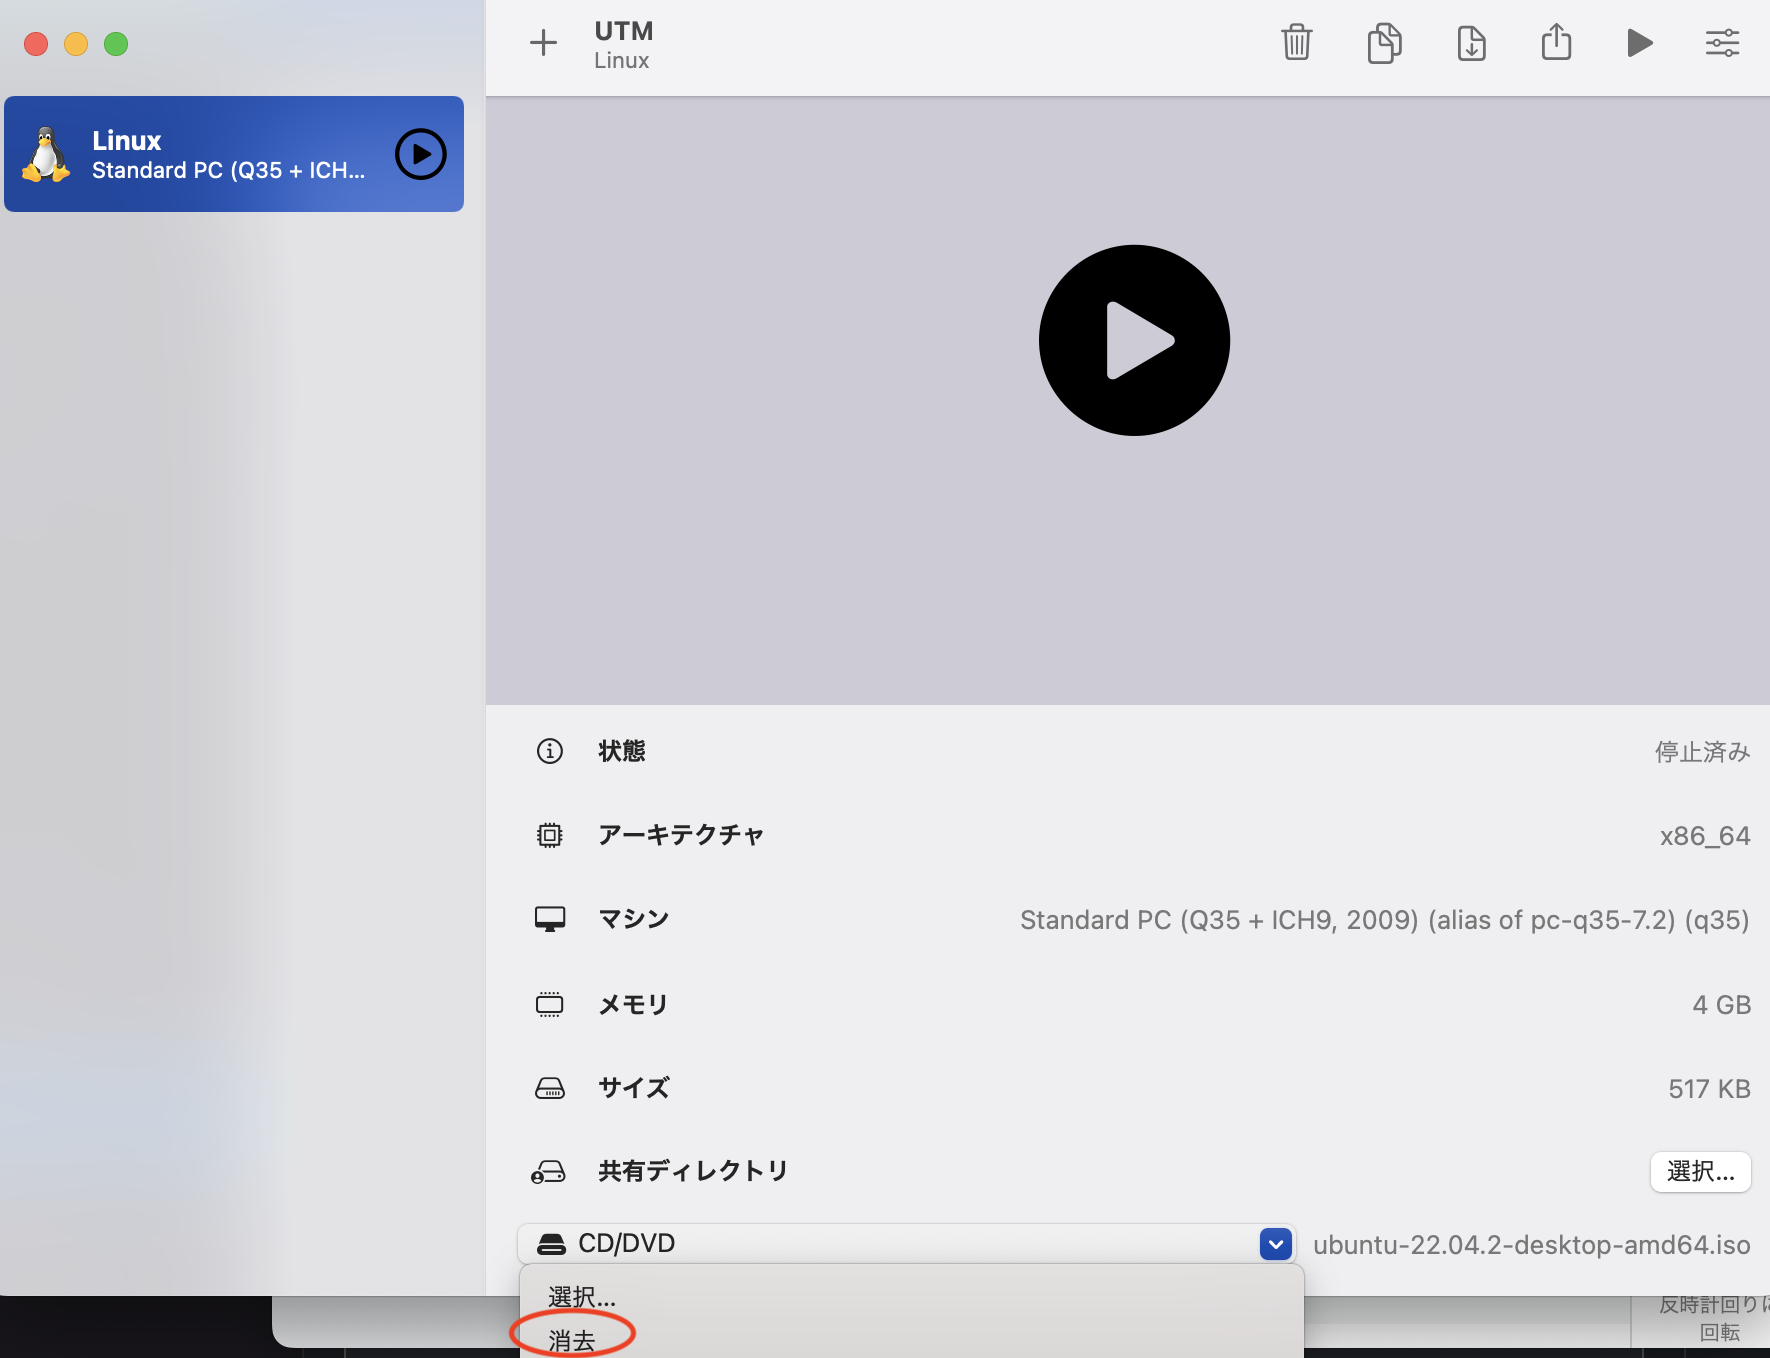The image size is (1770, 1358).
Task: Toggle selection of the Linux VM in sidebar
Action: 233,154
